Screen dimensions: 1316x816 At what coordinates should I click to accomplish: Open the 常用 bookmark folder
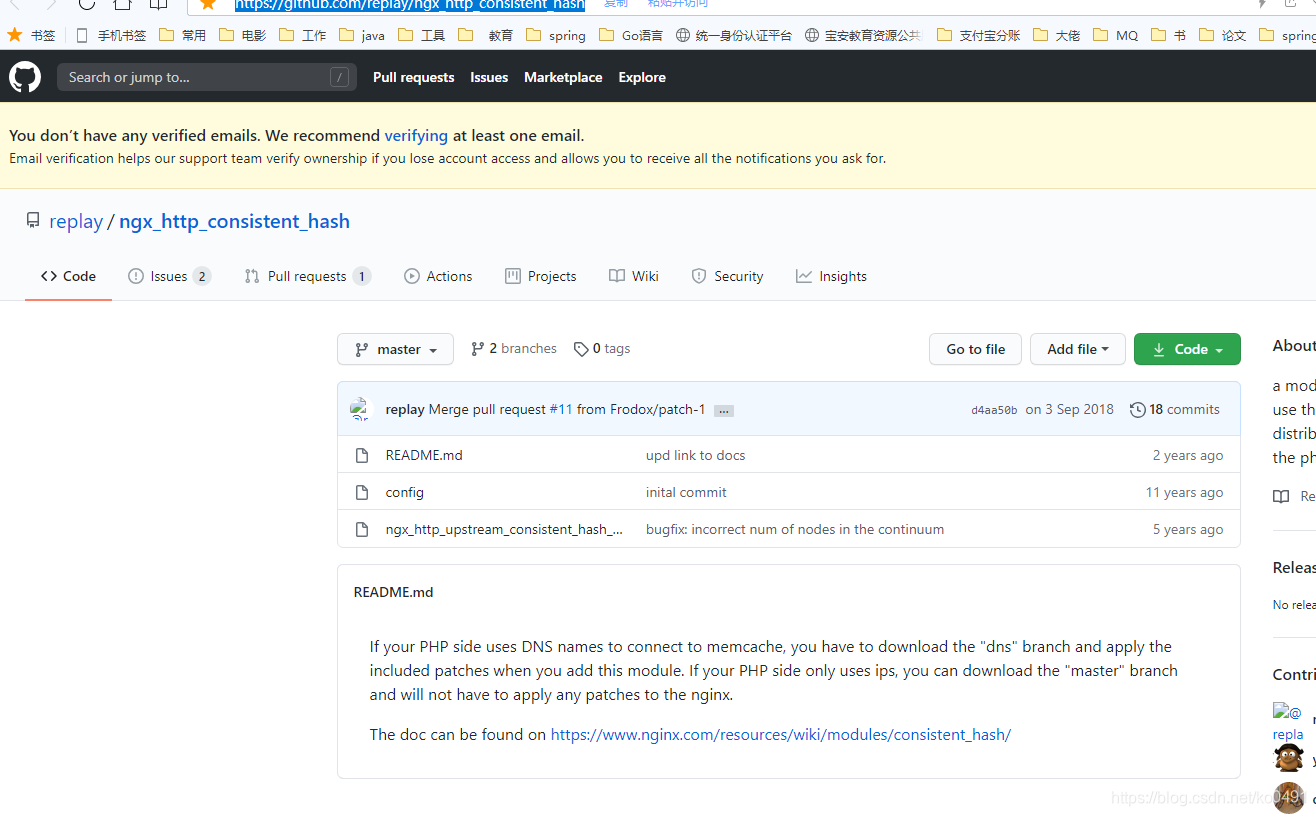(x=182, y=35)
